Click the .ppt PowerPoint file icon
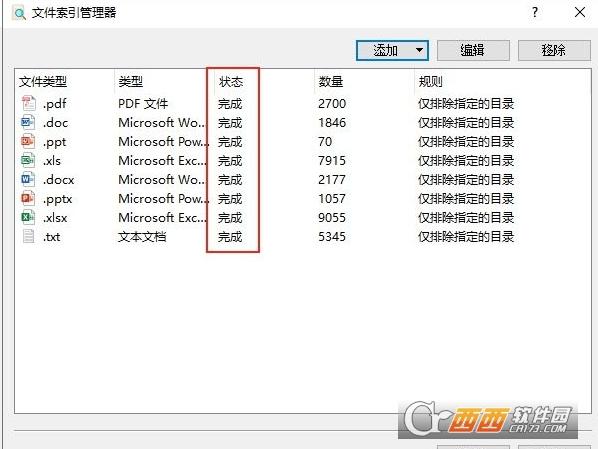Image resolution: width=598 pixels, height=449 pixels. (28, 142)
